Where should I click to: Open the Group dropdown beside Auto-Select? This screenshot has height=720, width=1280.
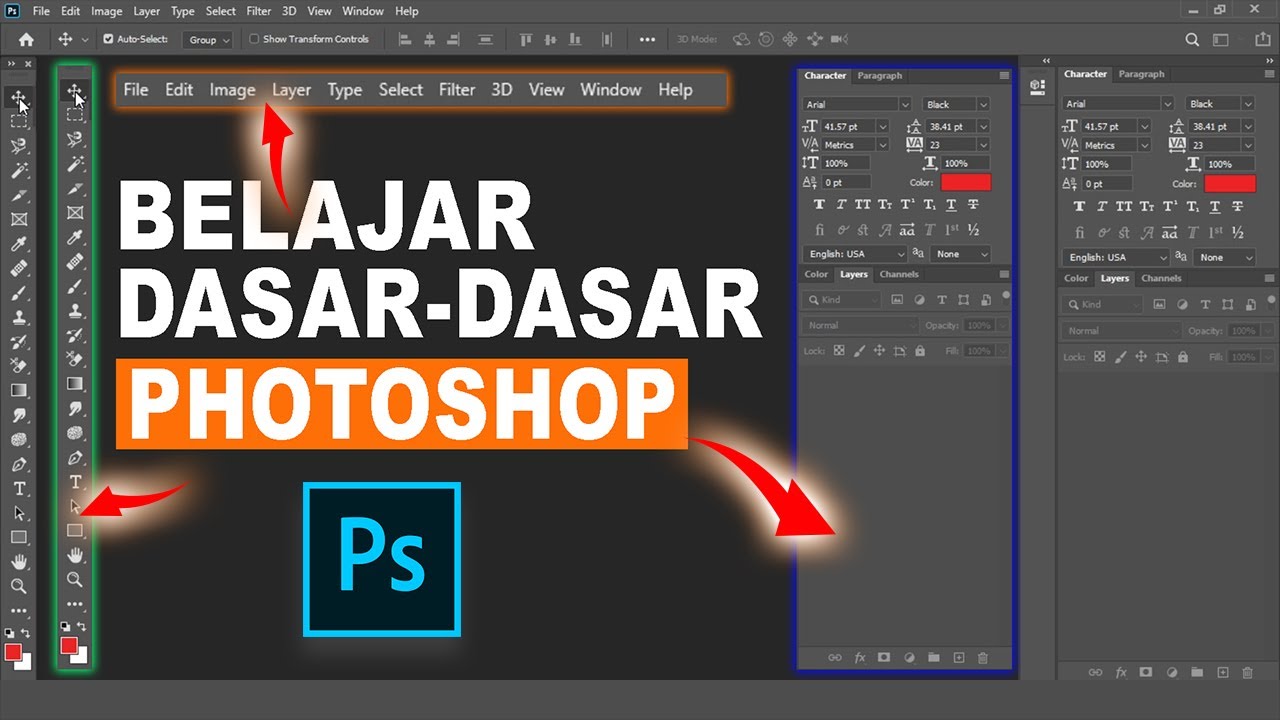click(208, 39)
